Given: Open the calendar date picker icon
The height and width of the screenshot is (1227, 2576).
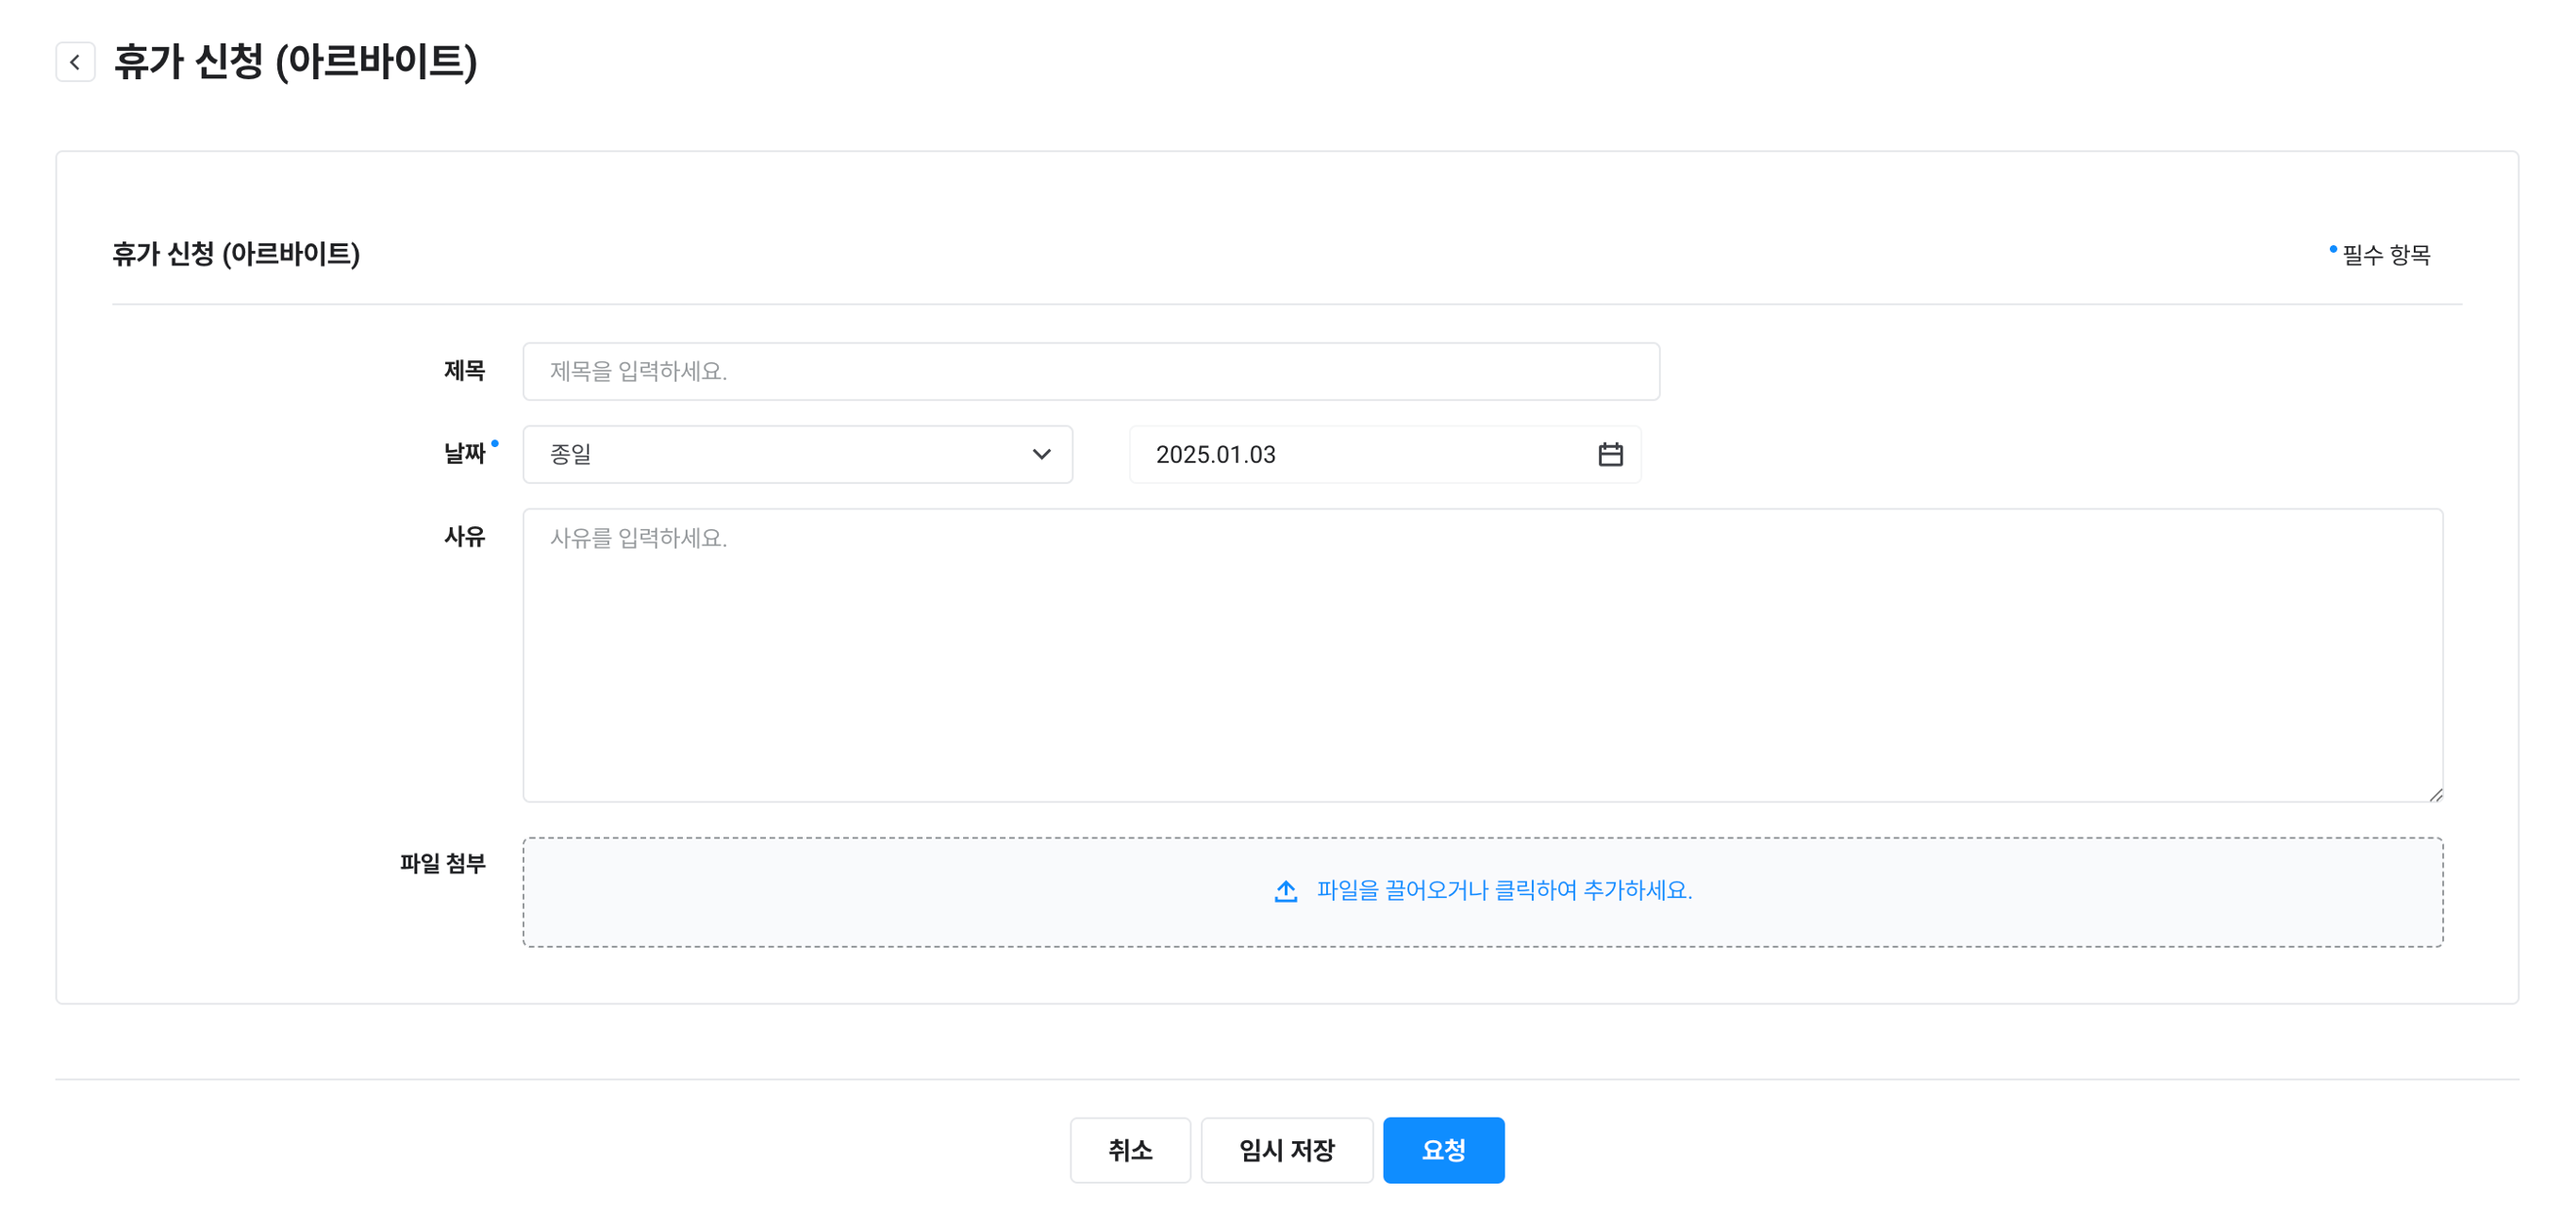Looking at the screenshot, I should 1610,455.
